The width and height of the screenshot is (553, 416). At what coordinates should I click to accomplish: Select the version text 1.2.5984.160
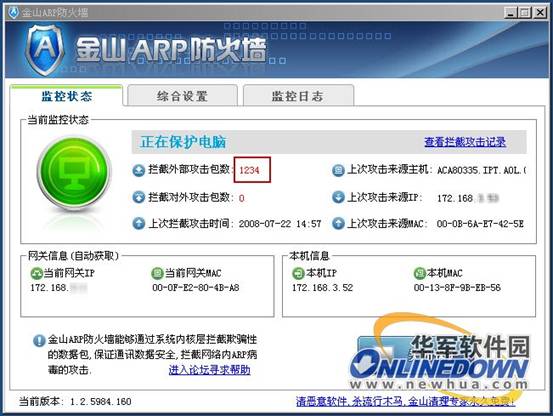click(101, 402)
